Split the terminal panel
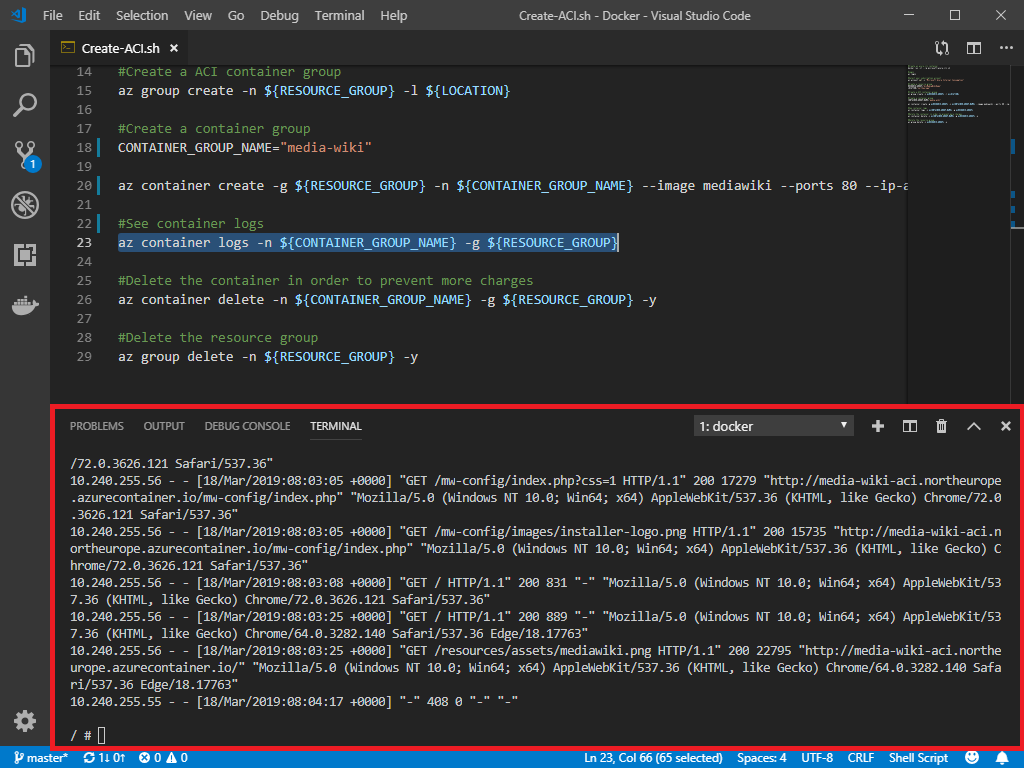 tap(910, 426)
